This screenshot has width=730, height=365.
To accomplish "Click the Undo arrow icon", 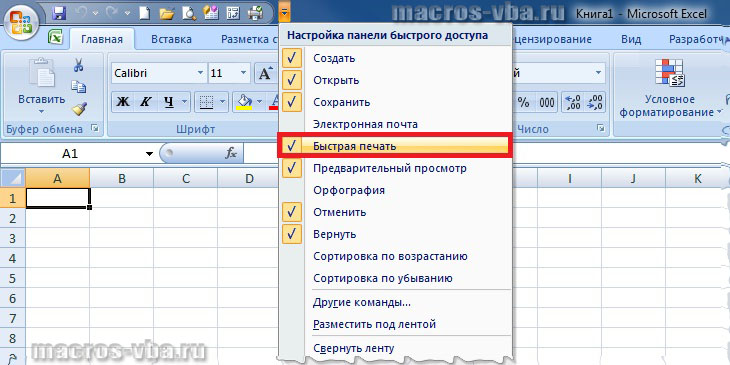I will (82, 14).
